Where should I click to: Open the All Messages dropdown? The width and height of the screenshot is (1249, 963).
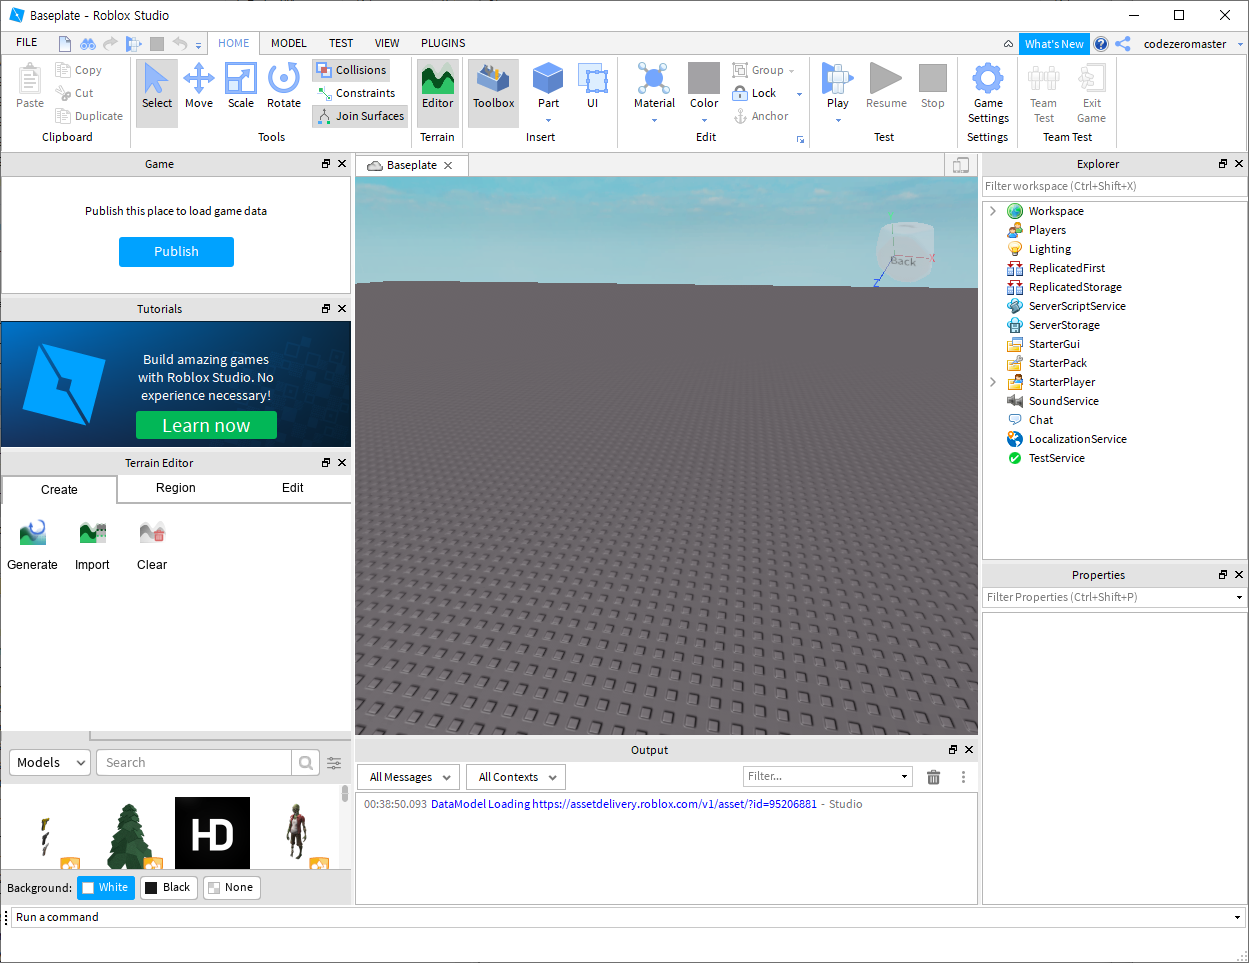pos(408,776)
